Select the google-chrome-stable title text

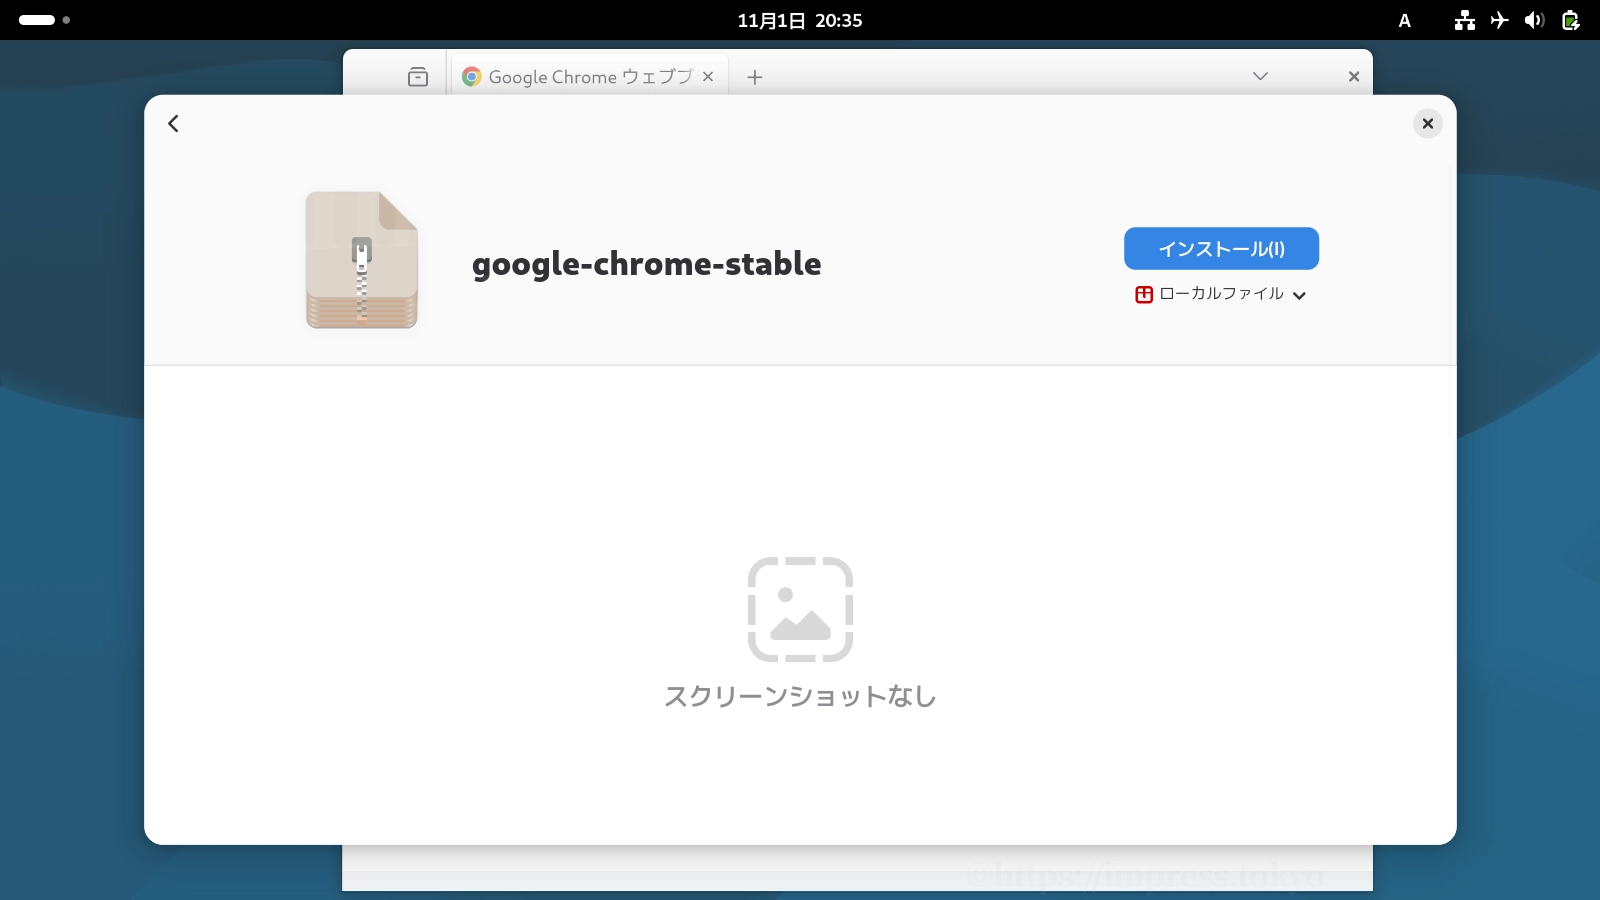tap(647, 264)
